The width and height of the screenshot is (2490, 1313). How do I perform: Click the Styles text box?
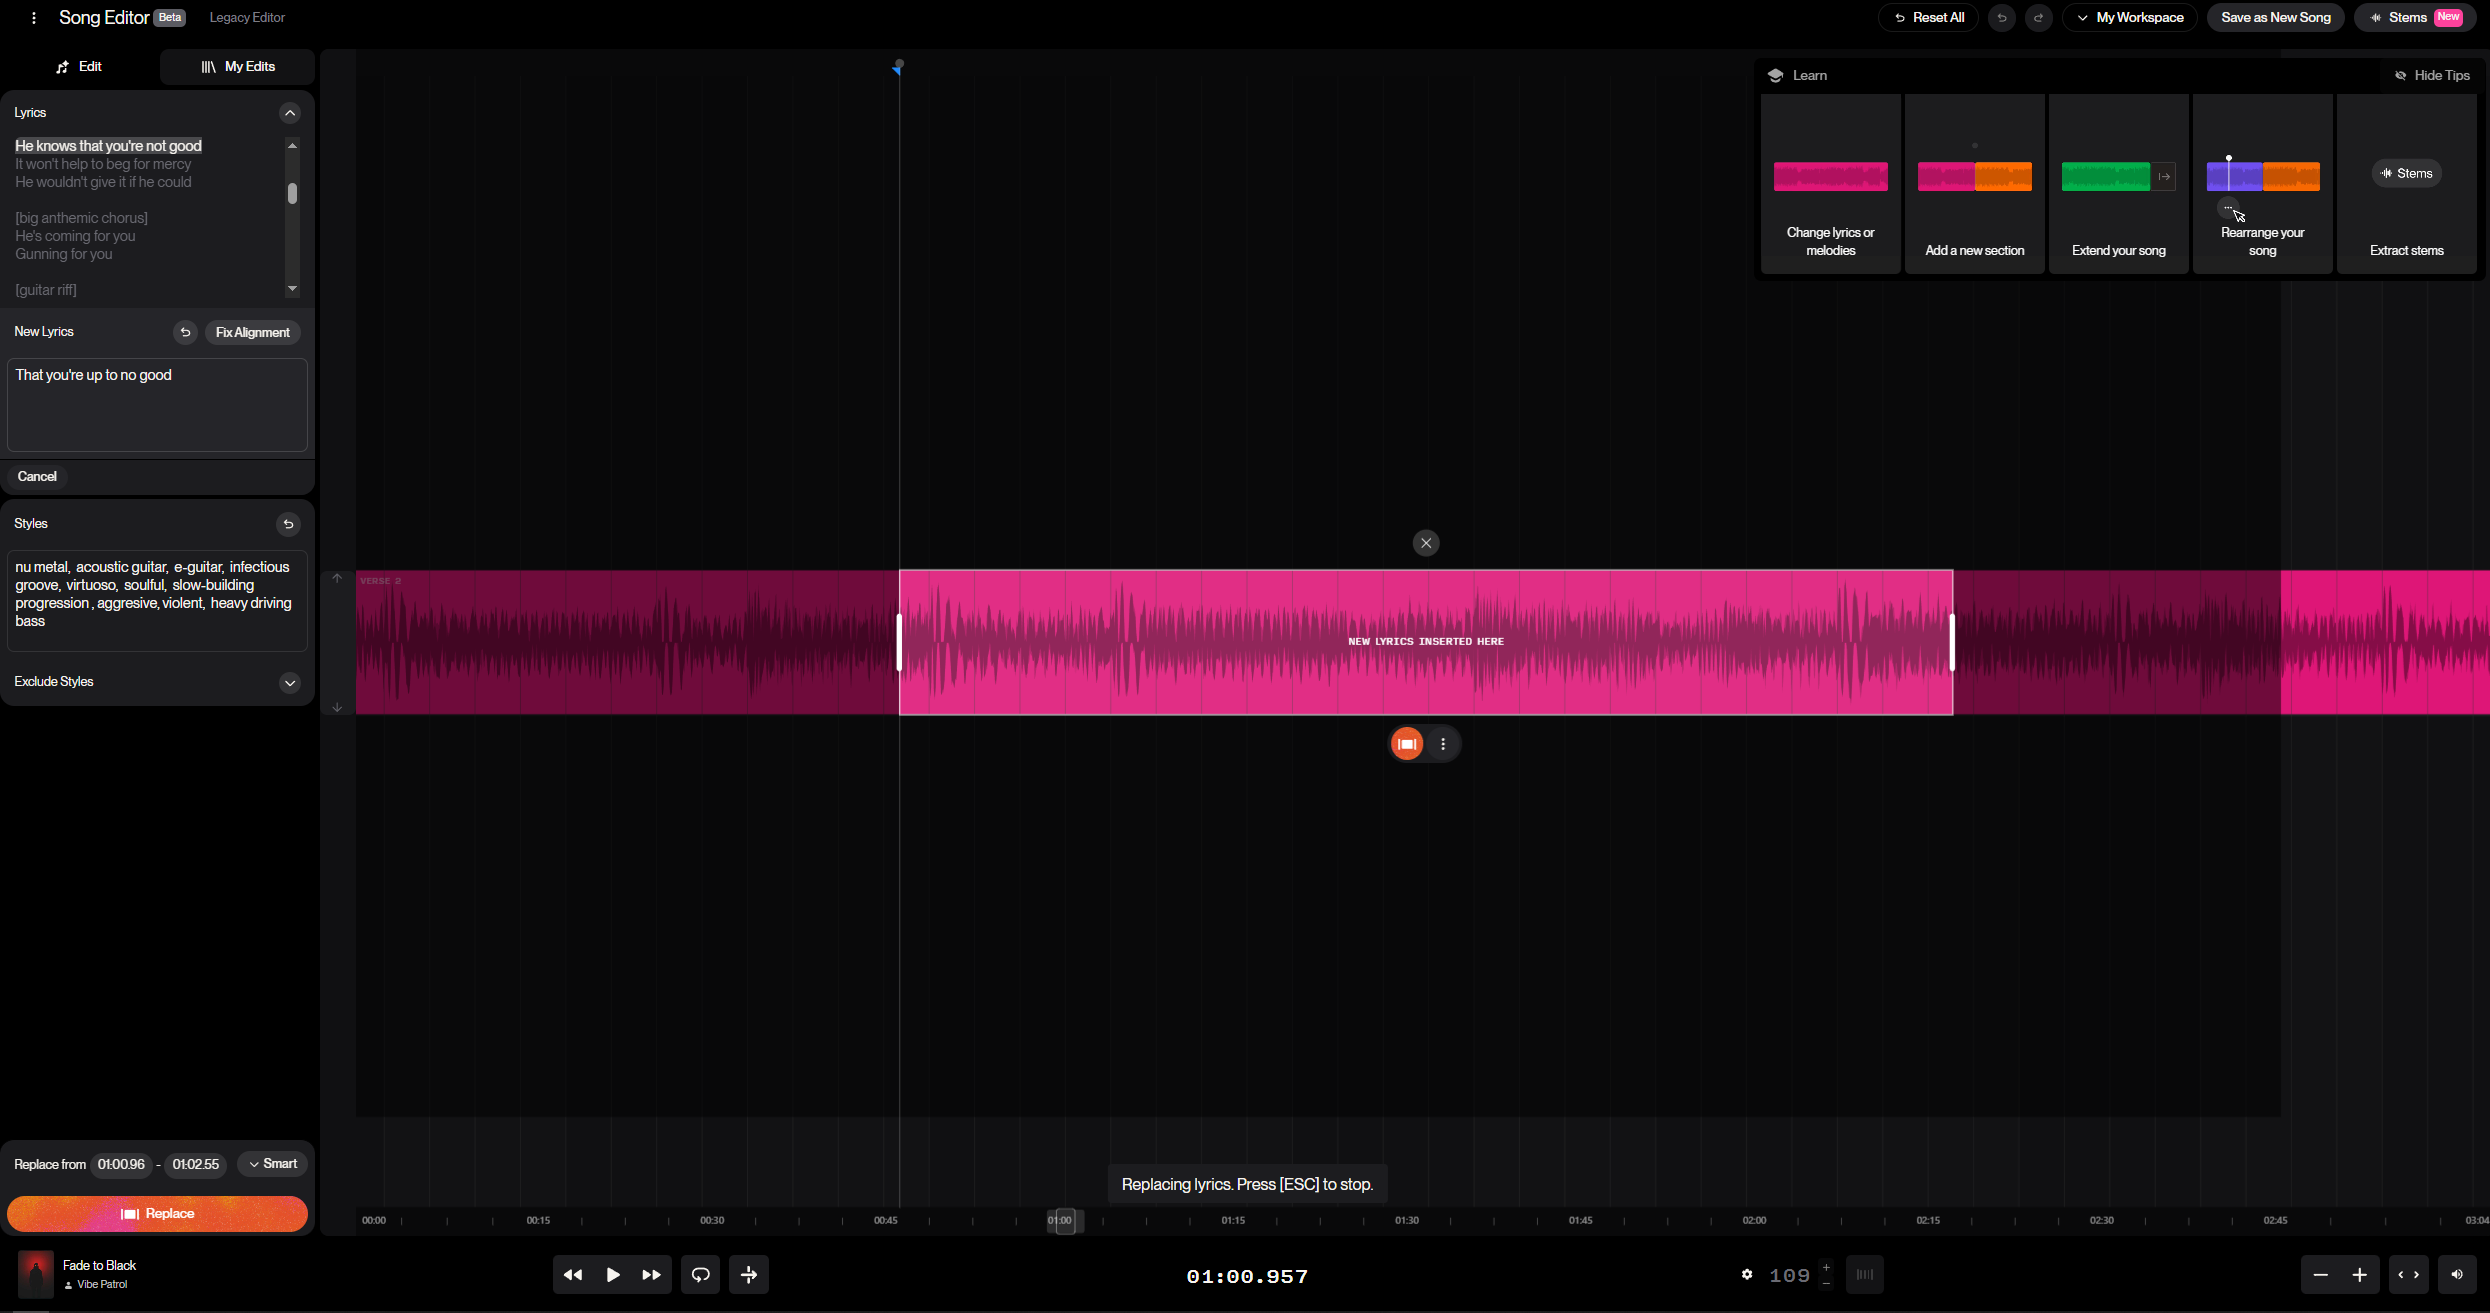click(157, 600)
